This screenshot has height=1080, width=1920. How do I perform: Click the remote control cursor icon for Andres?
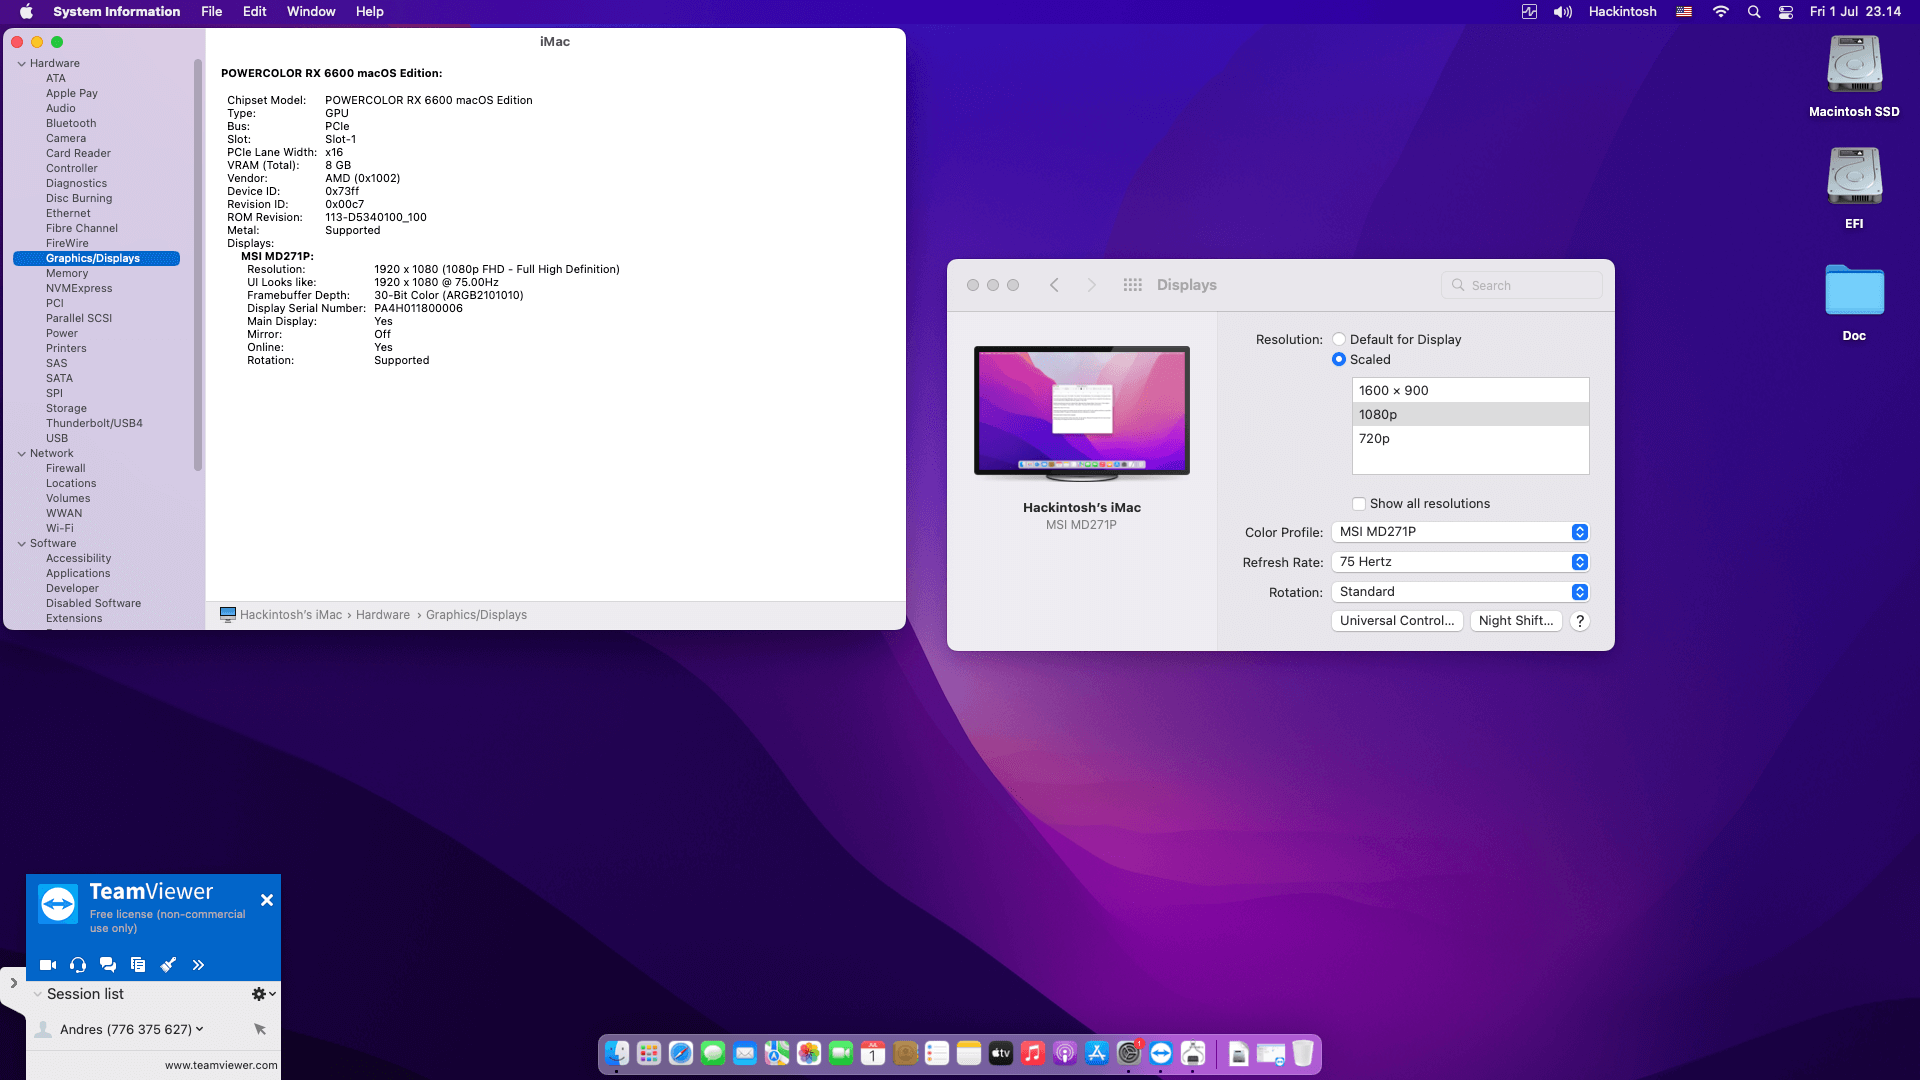tap(260, 1029)
